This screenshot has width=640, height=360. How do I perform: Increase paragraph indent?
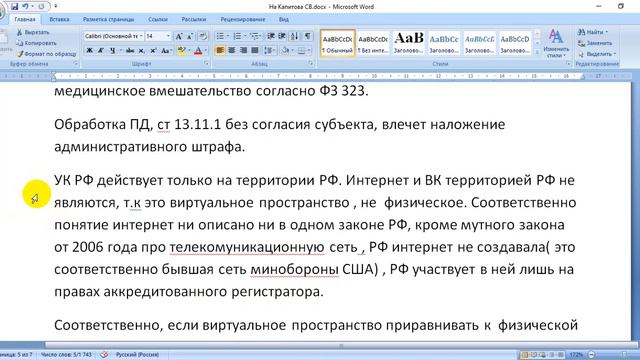(282, 36)
